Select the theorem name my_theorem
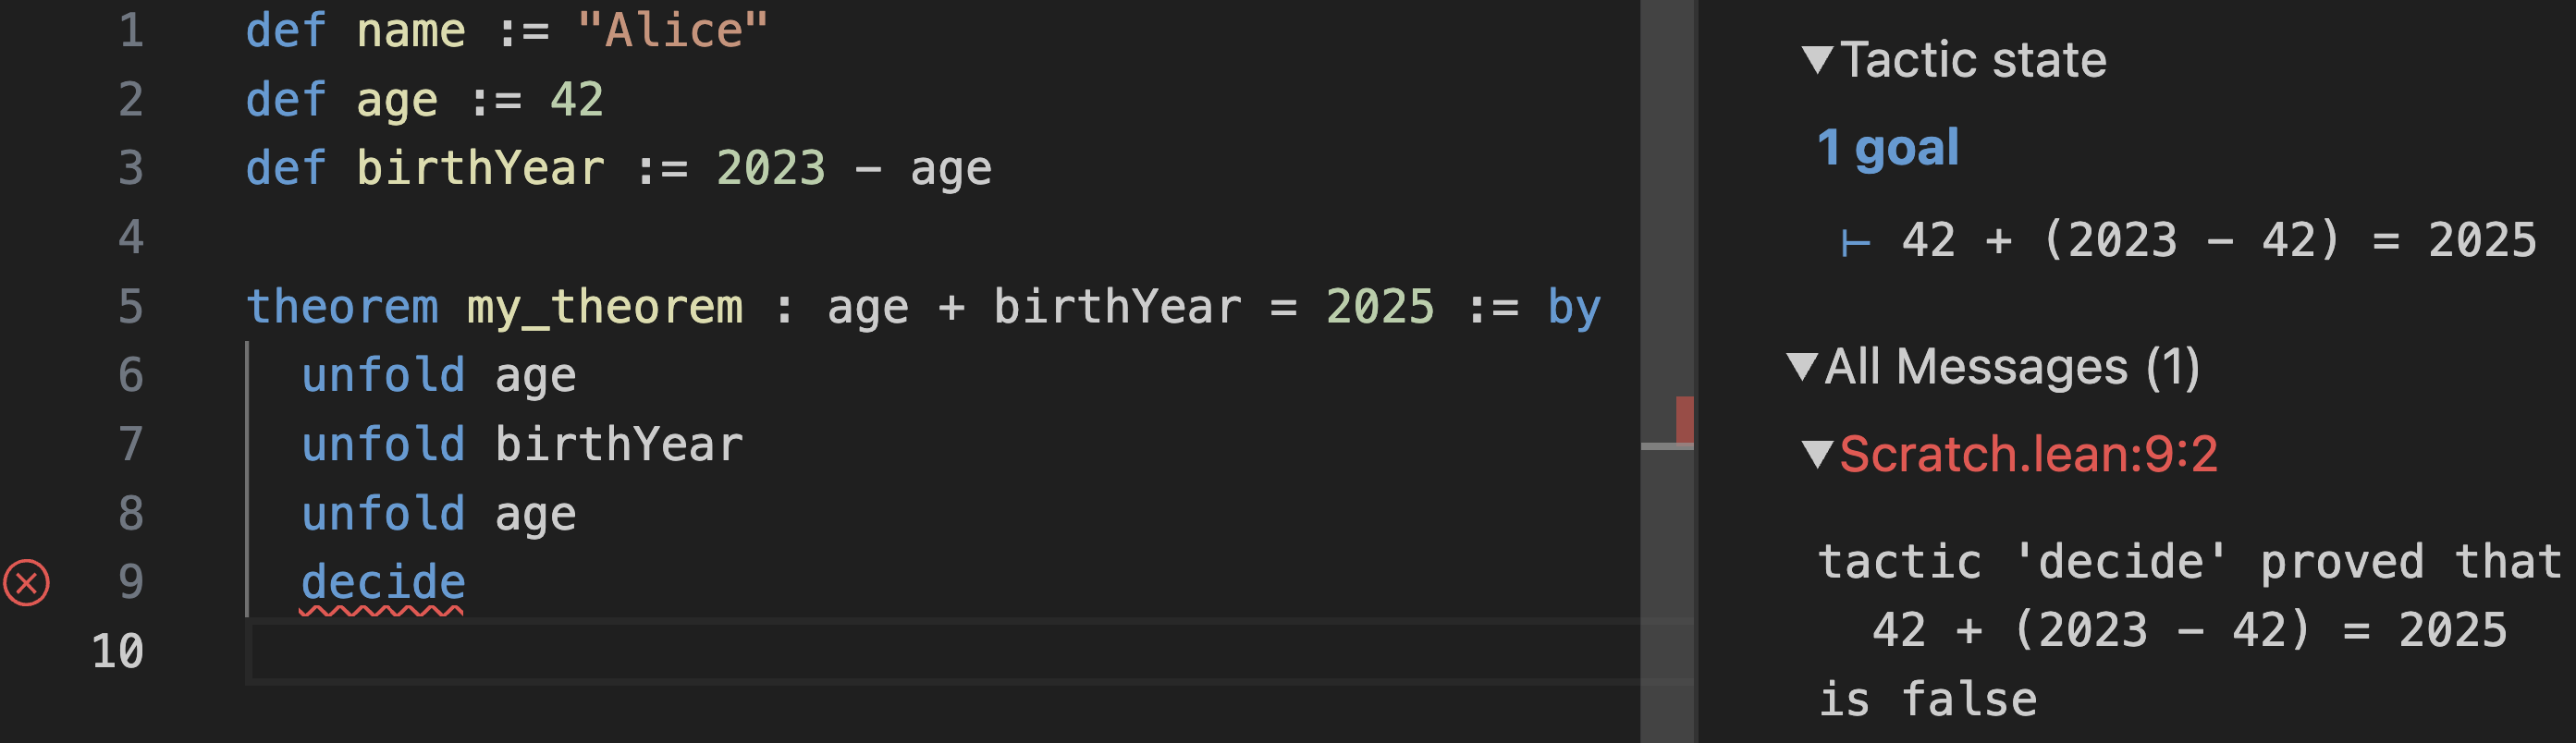 (x=605, y=306)
